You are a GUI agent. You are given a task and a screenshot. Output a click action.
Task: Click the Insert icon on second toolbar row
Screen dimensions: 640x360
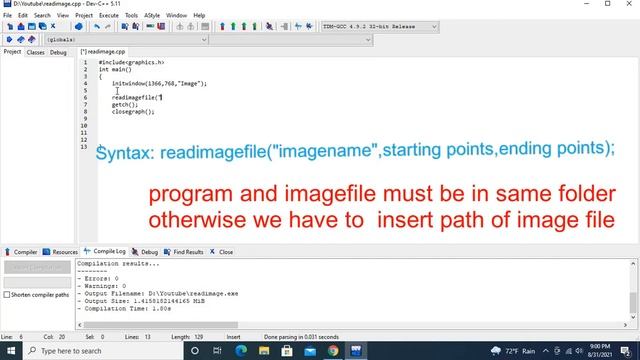[9, 40]
